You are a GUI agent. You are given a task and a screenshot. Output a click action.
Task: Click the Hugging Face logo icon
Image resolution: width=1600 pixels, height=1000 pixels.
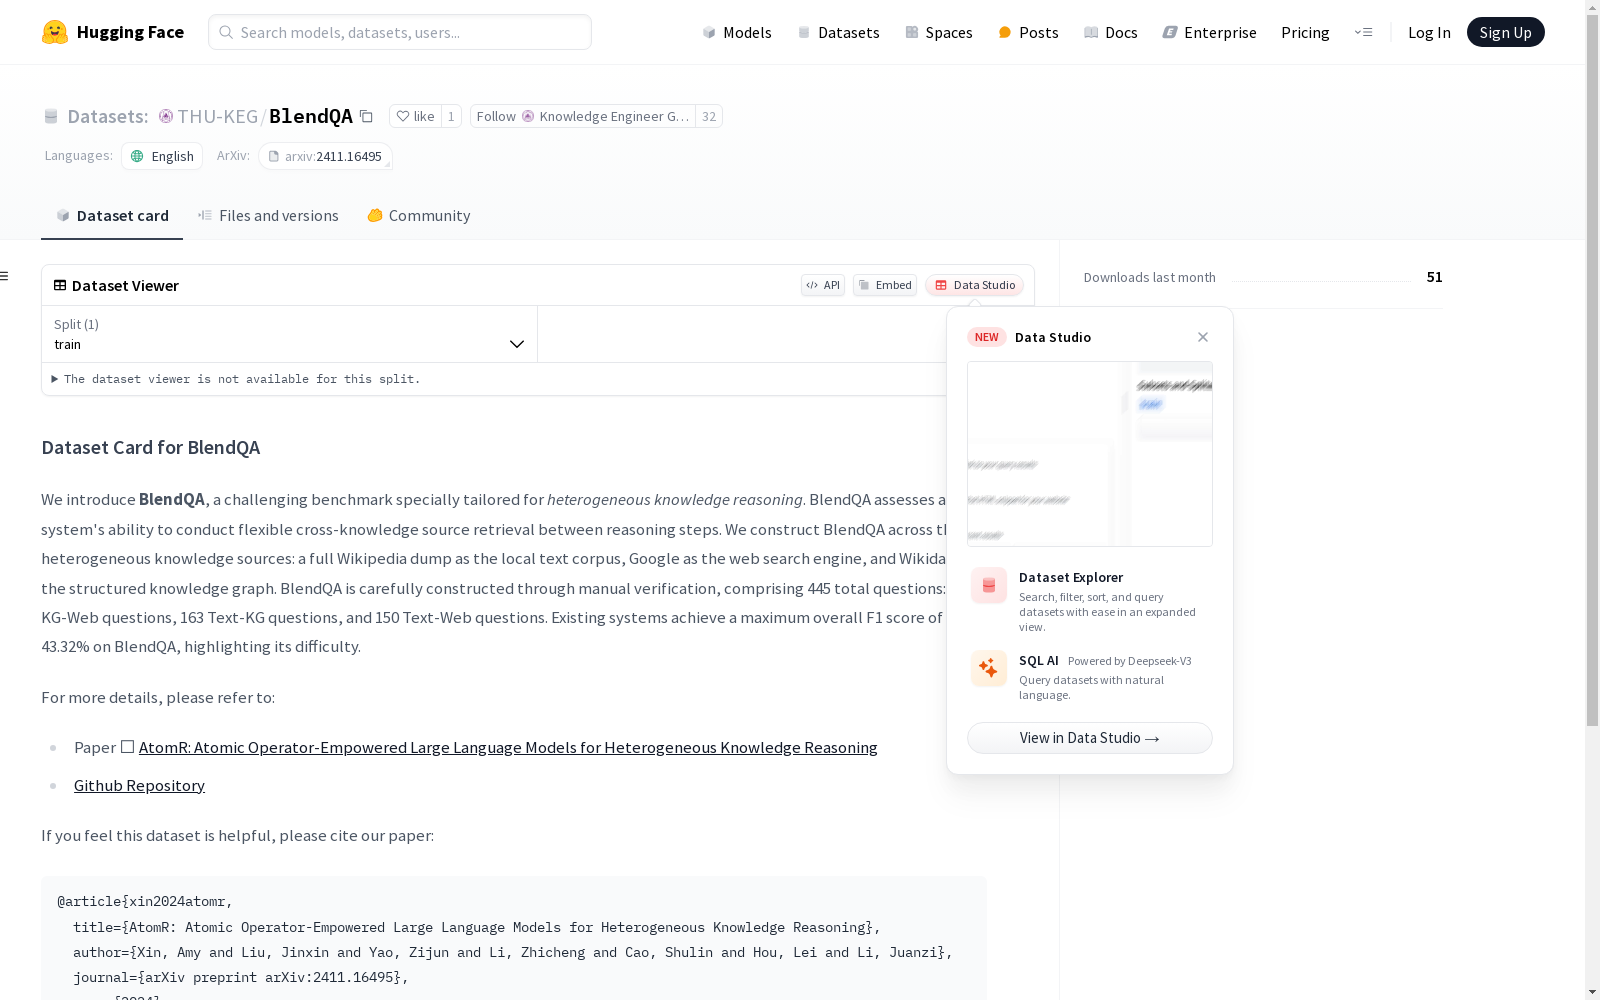(x=55, y=32)
